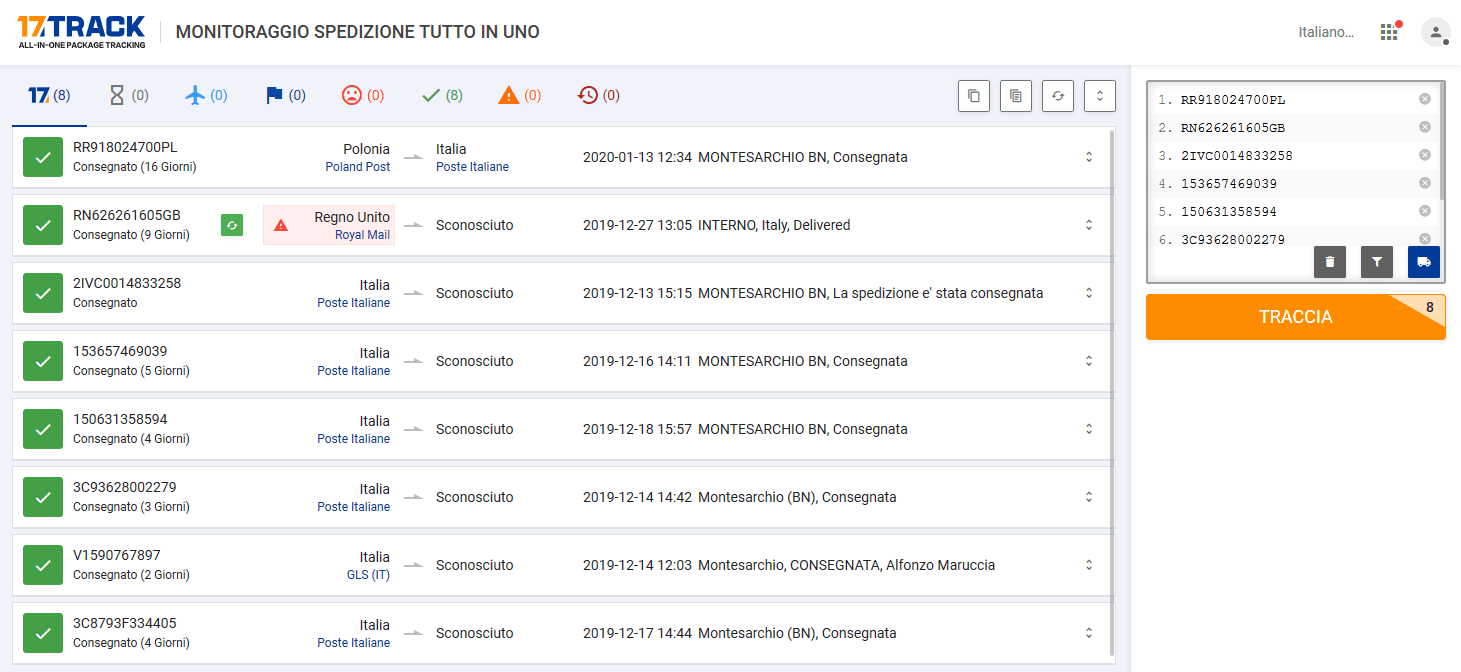The image size is (1461, 672).
Task: Click the copy results icon in toolbar
Action: 973,96
